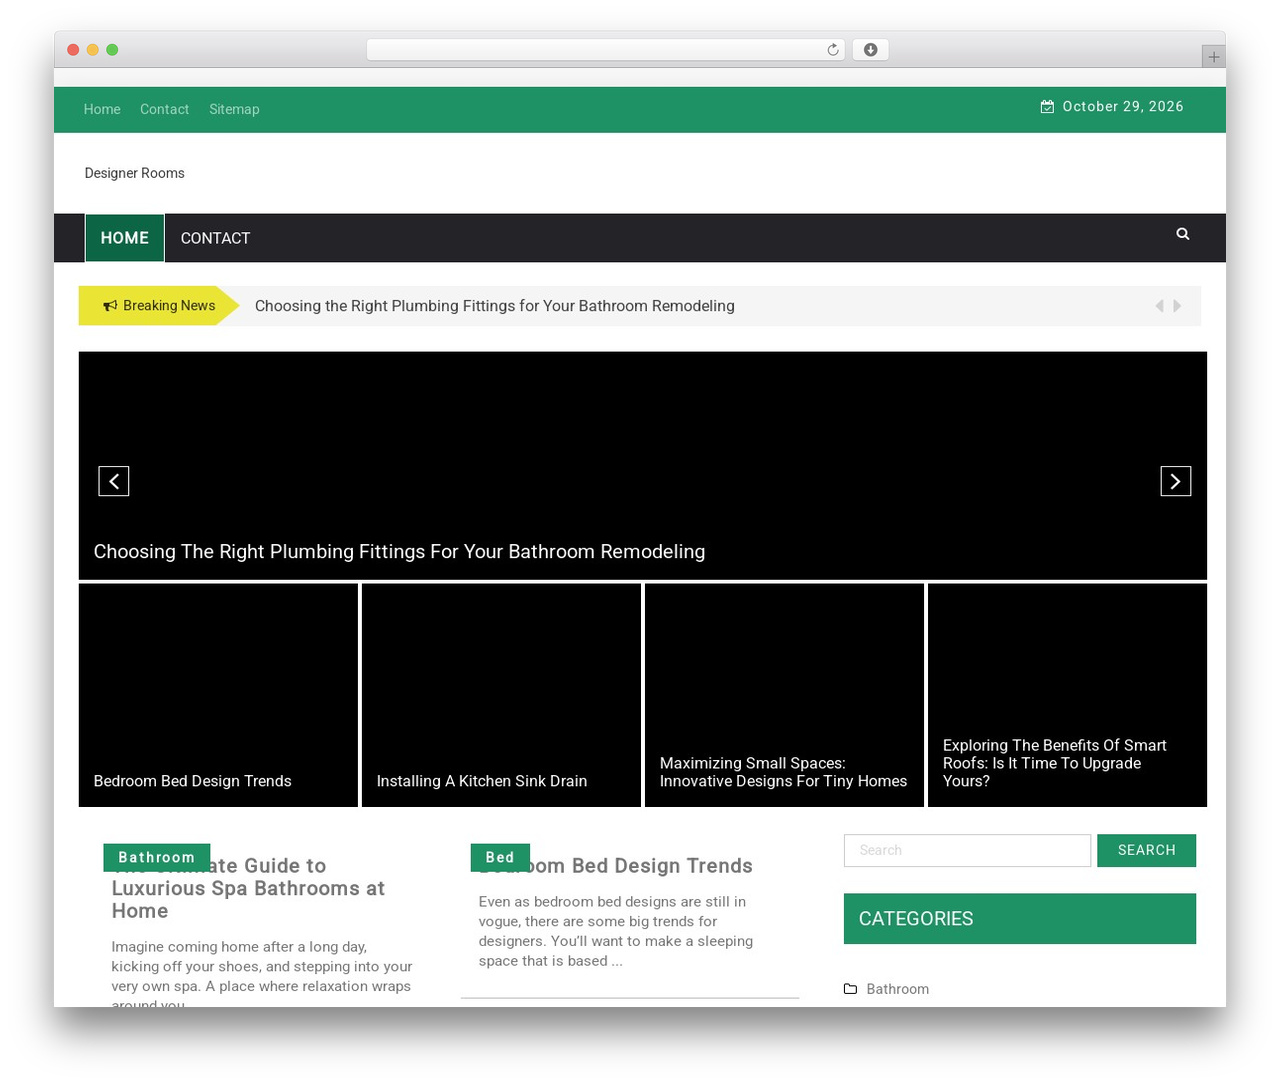Click the October 29, 2026 date text

point(1123,106)
